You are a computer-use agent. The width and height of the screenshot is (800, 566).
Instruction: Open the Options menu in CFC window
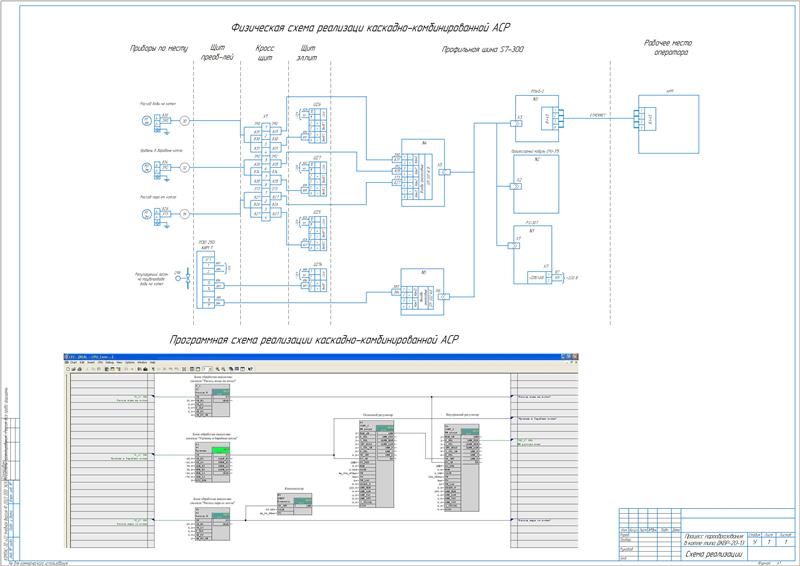tap(130, 362)
